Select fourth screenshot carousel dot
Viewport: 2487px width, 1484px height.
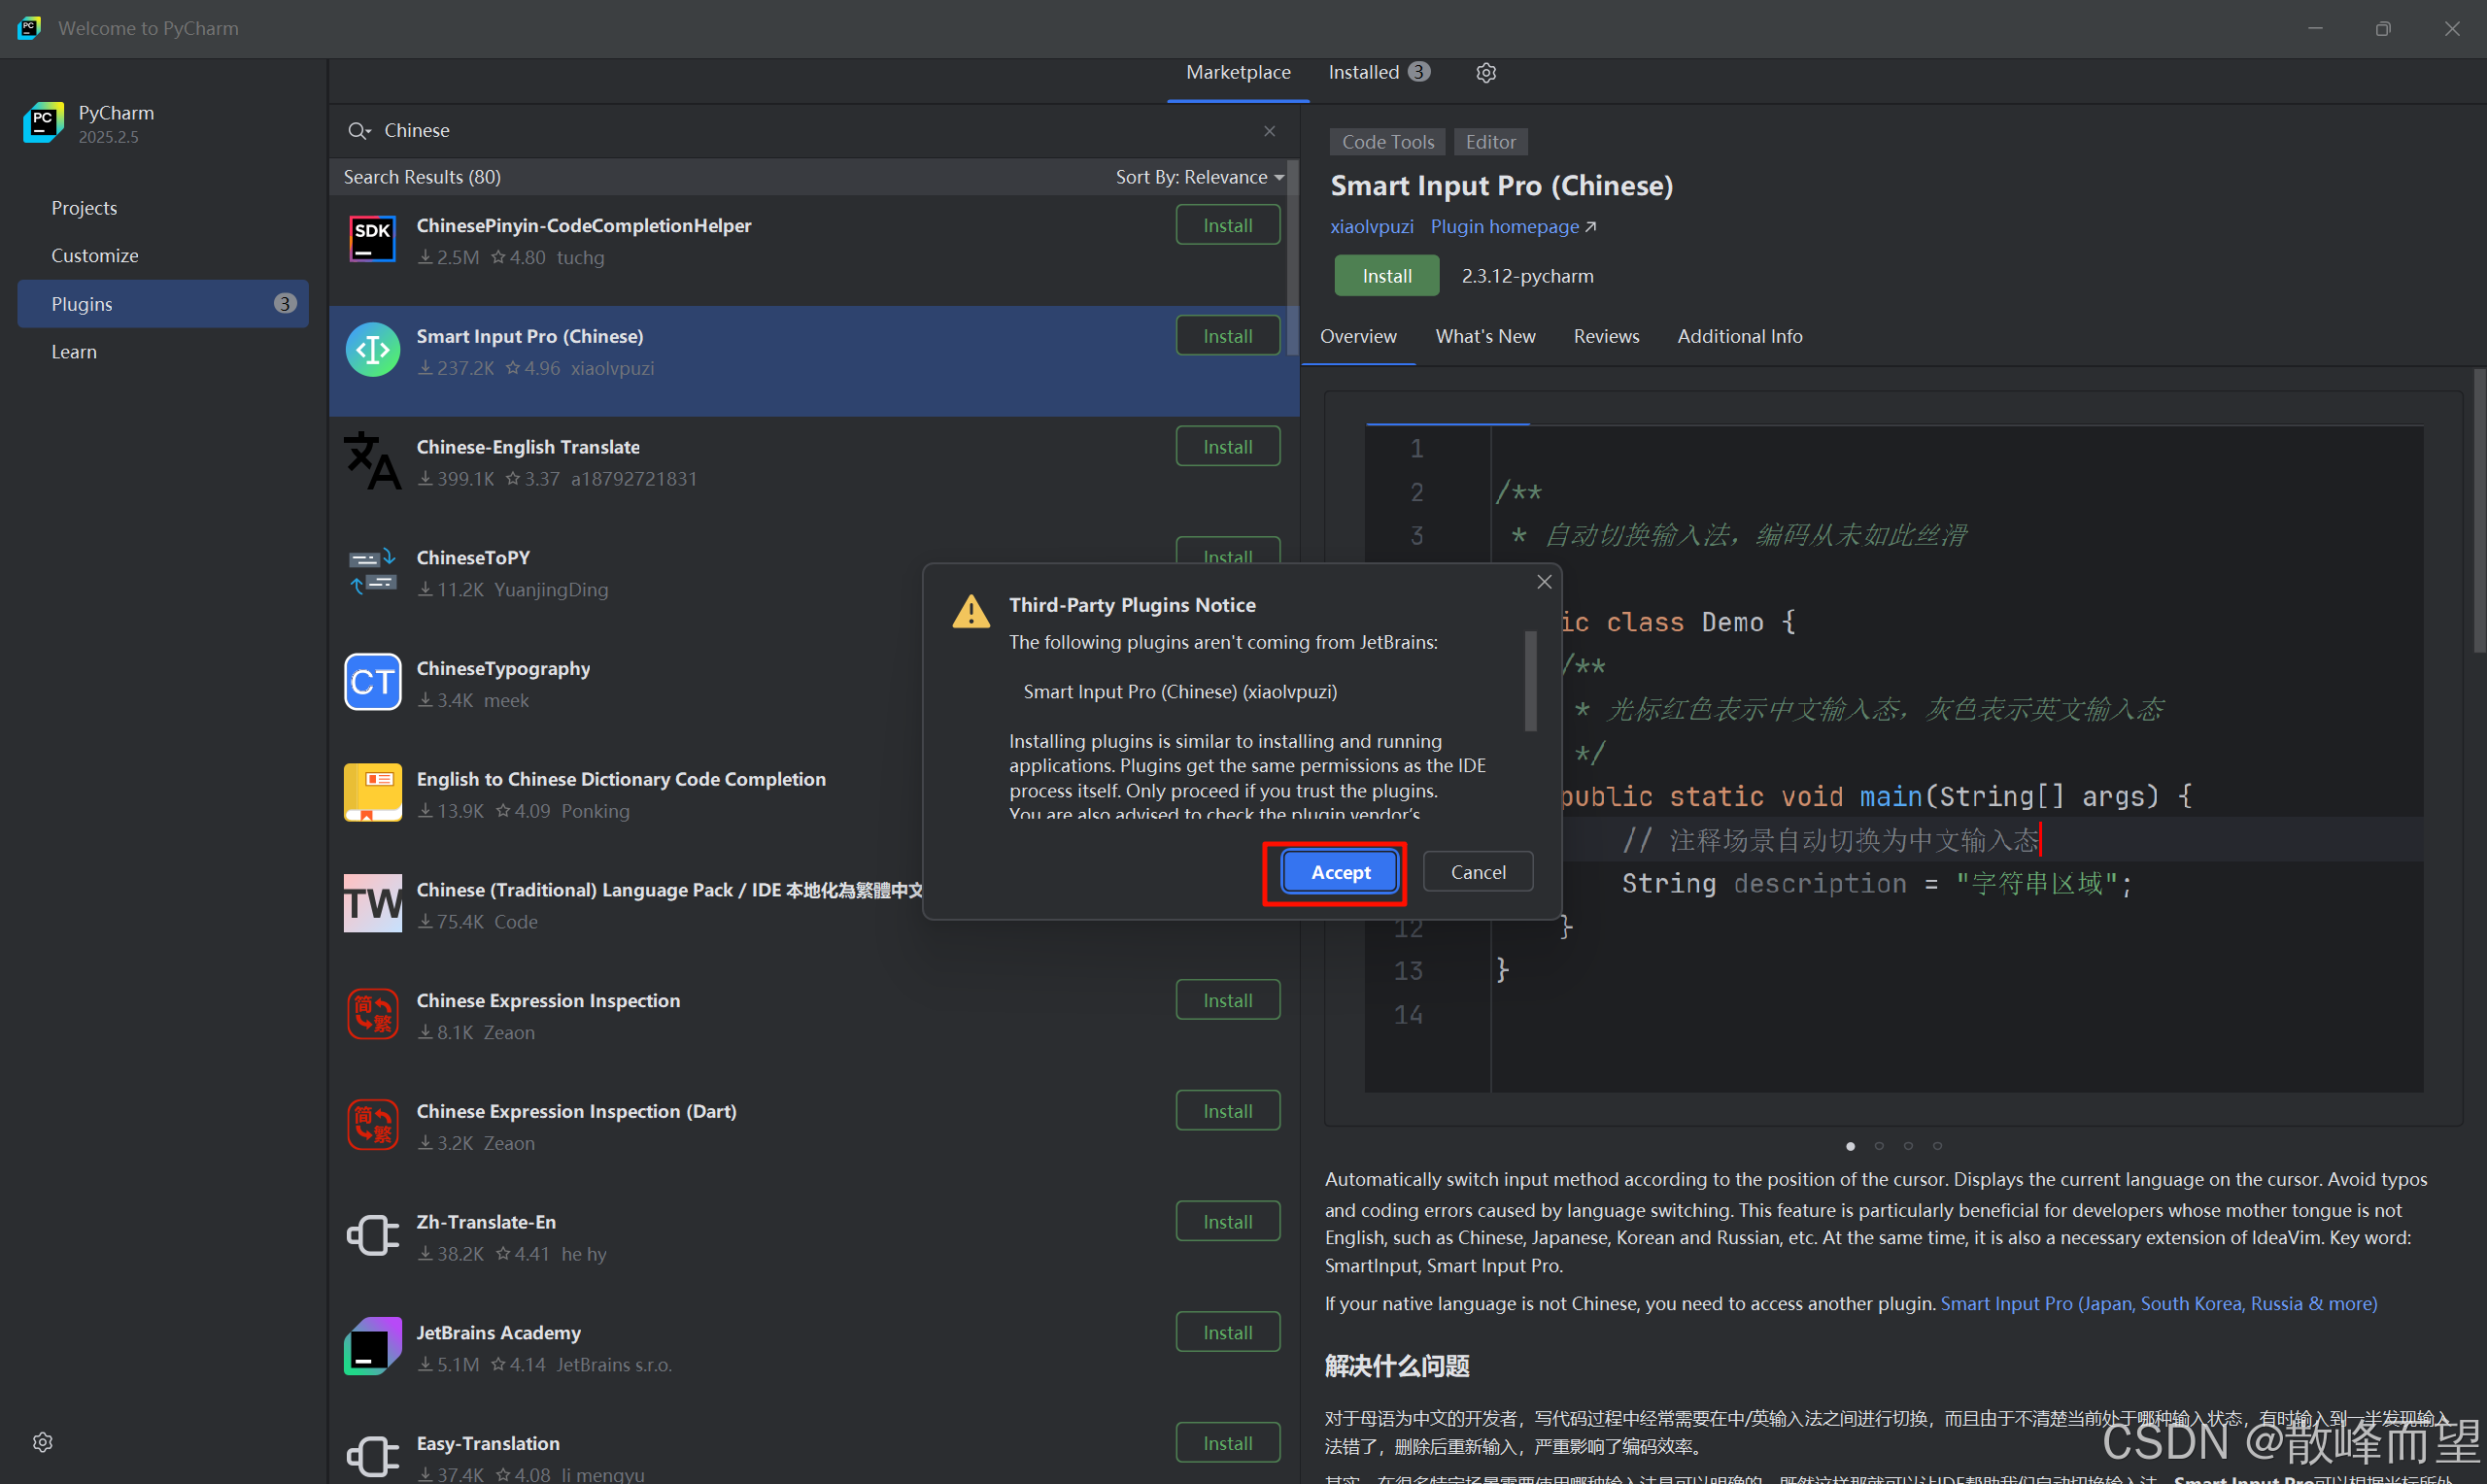coord(1937,1146)
